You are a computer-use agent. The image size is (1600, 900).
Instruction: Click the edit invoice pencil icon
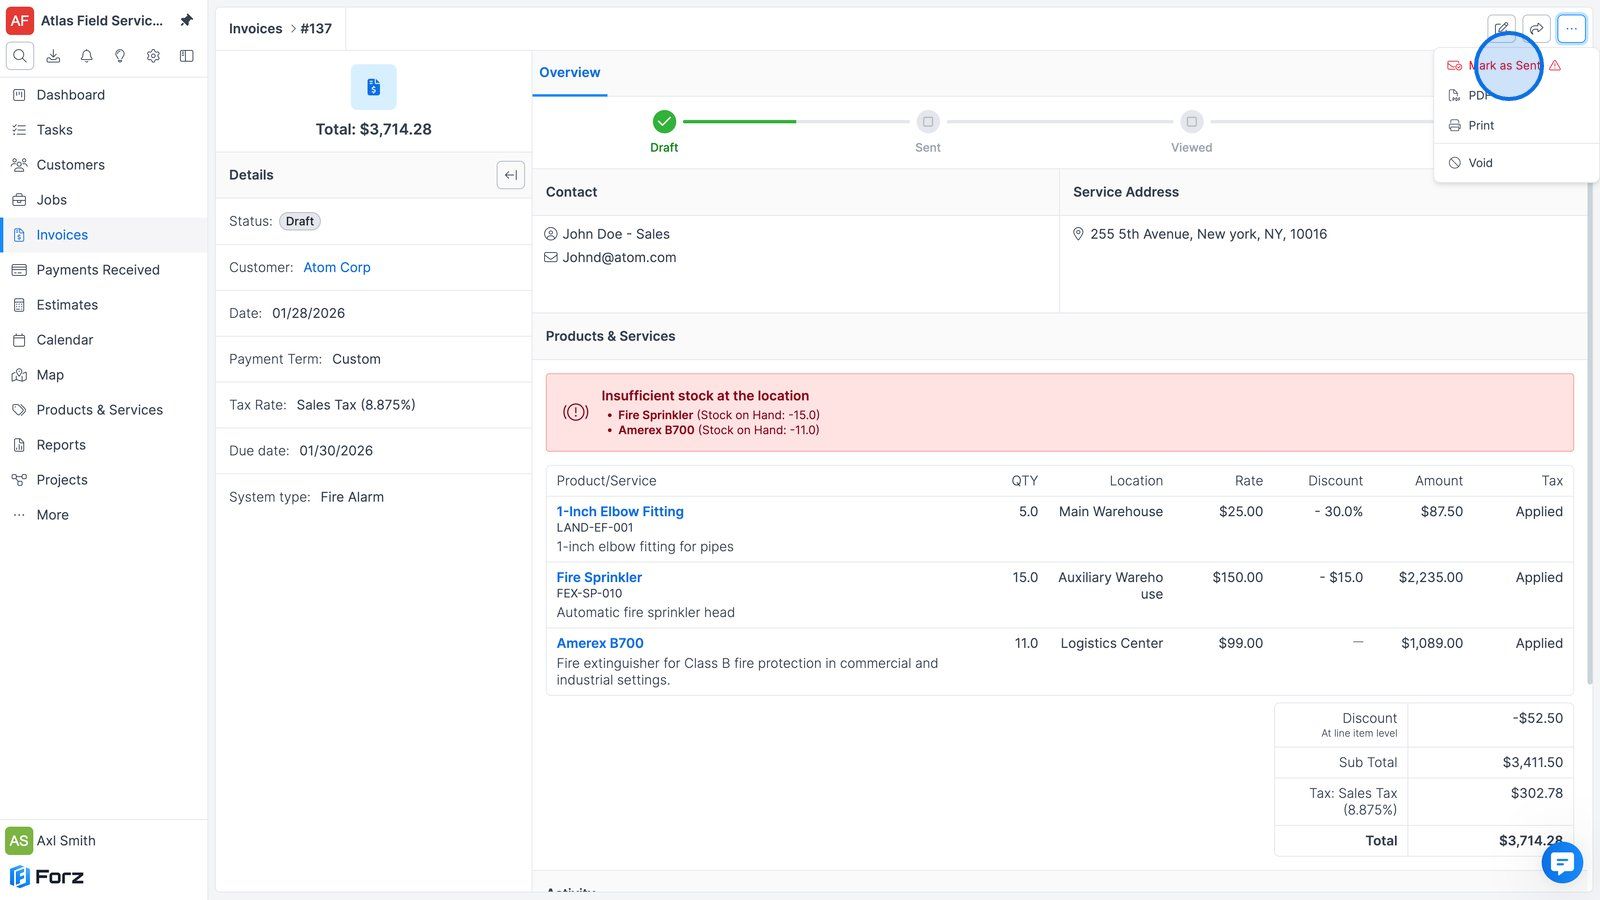[1502, 28]
